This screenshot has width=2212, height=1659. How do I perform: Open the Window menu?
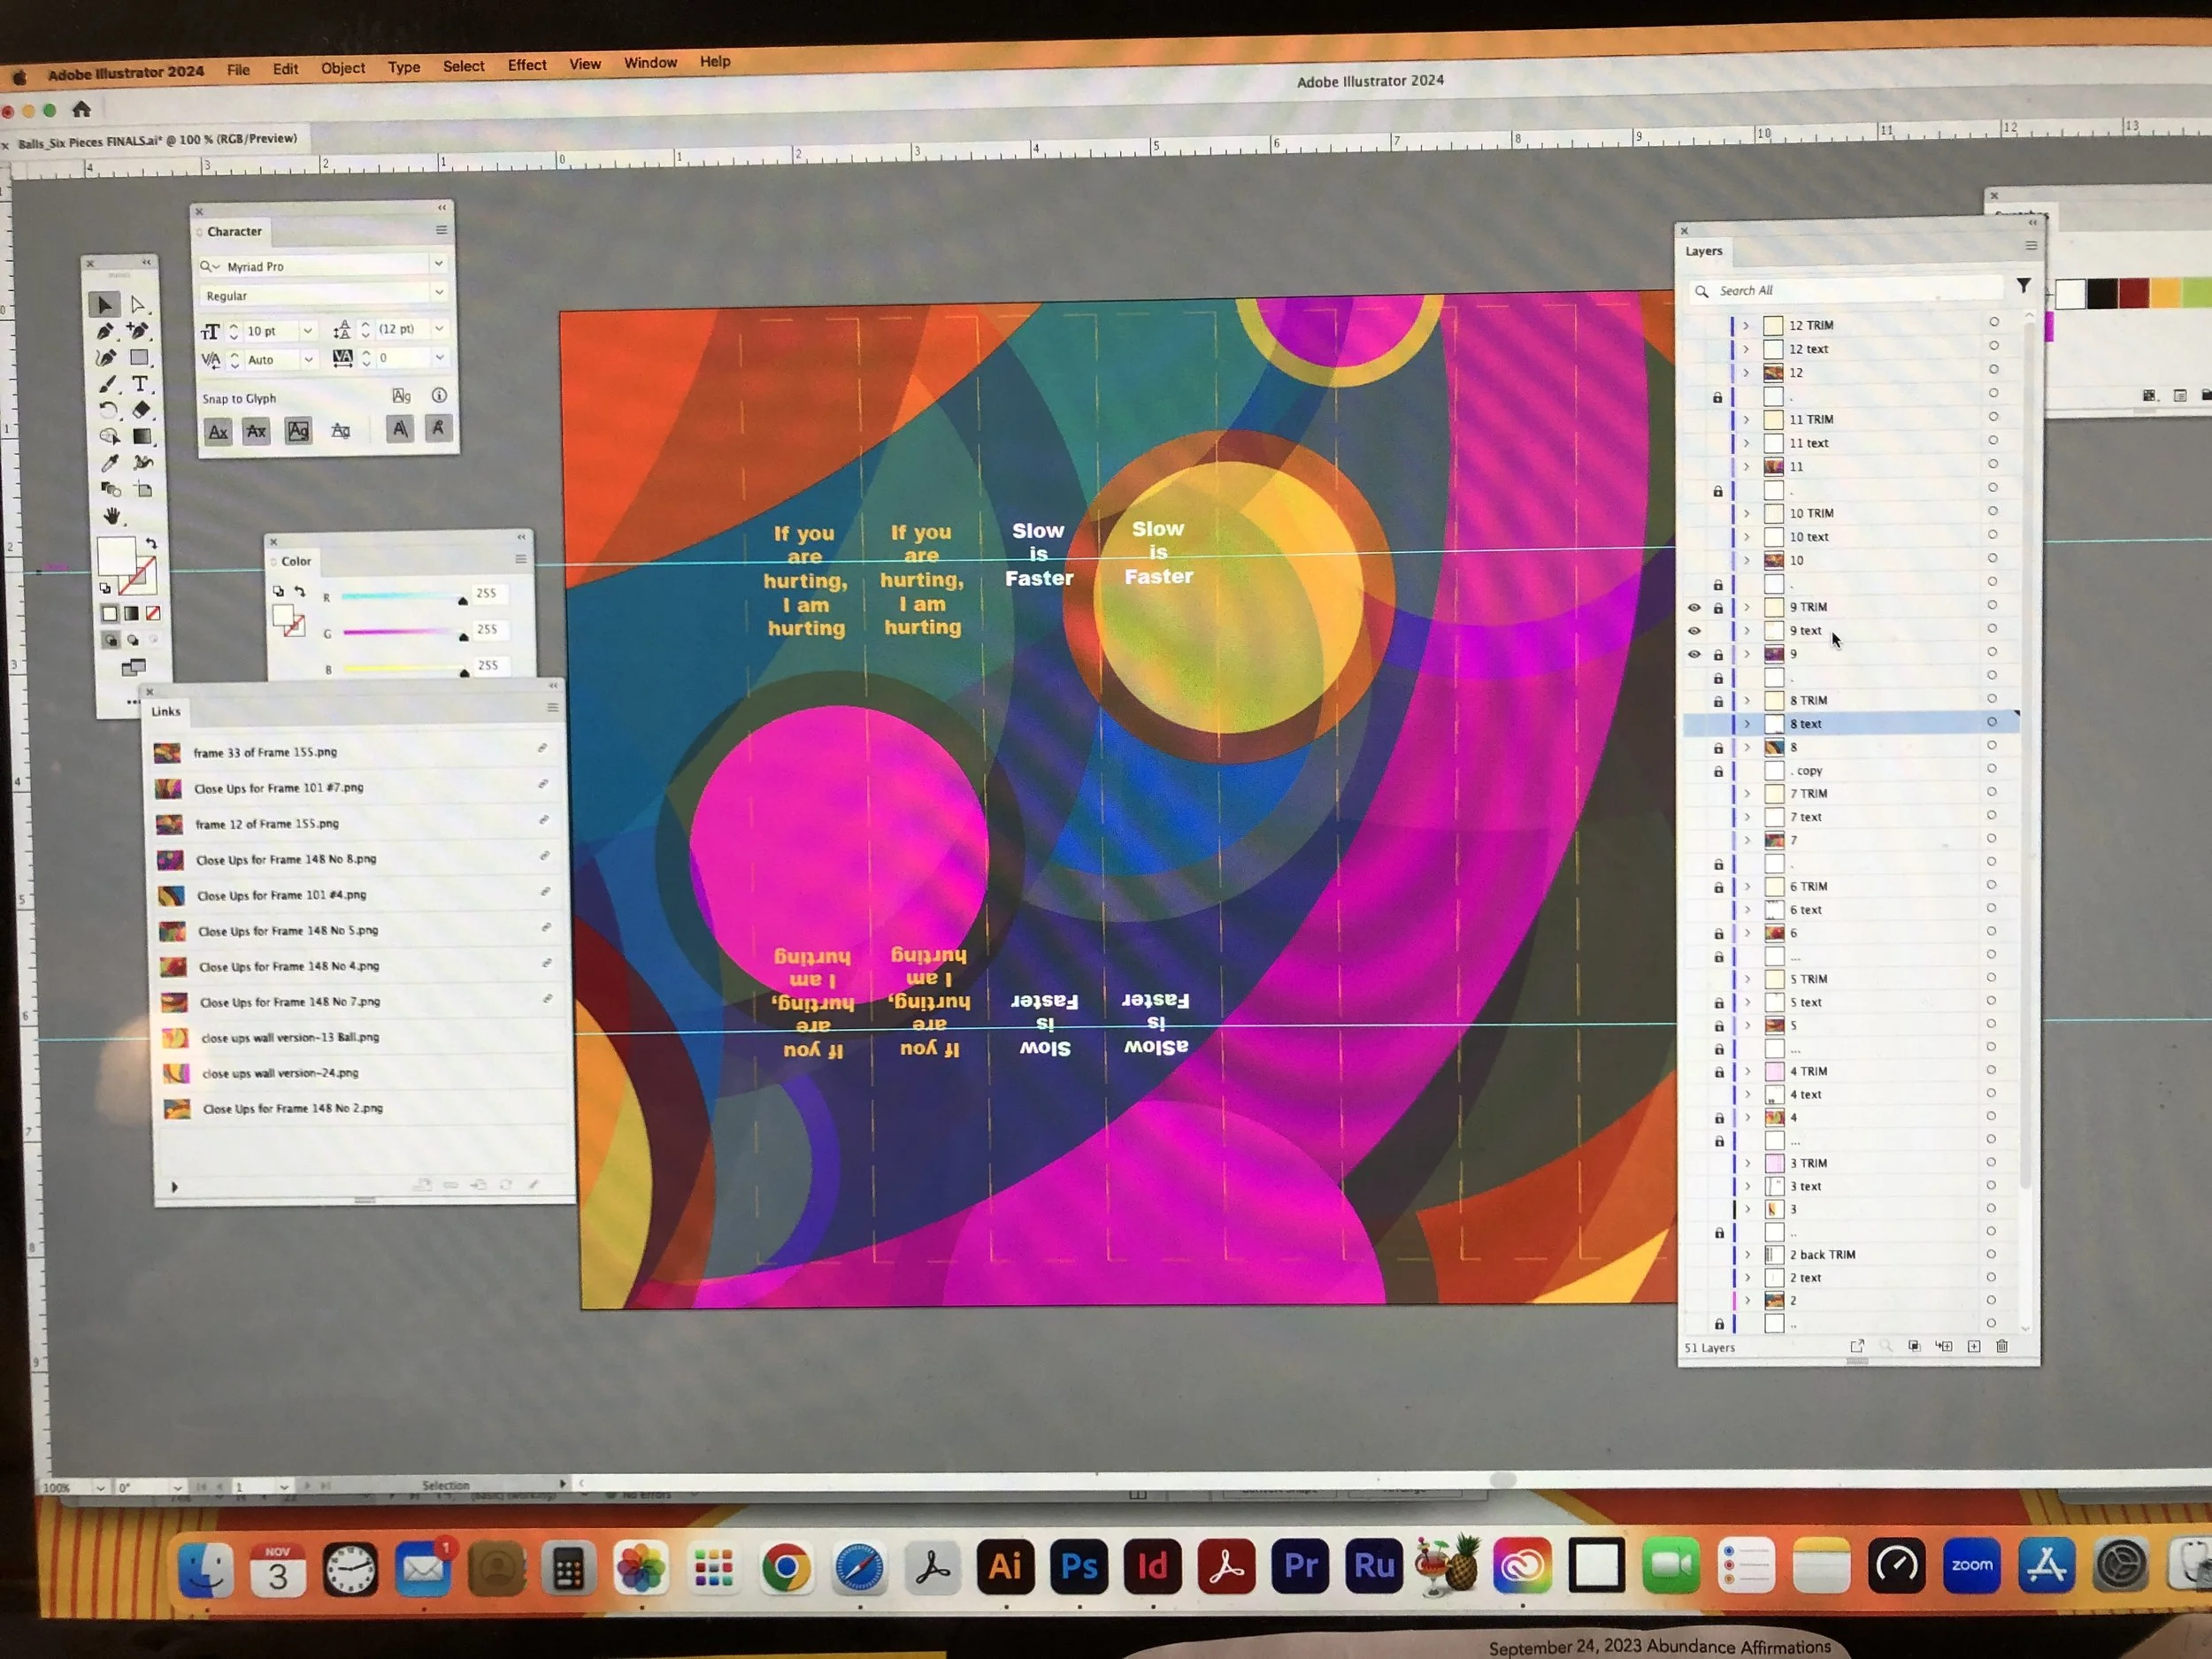pos(650,63)
